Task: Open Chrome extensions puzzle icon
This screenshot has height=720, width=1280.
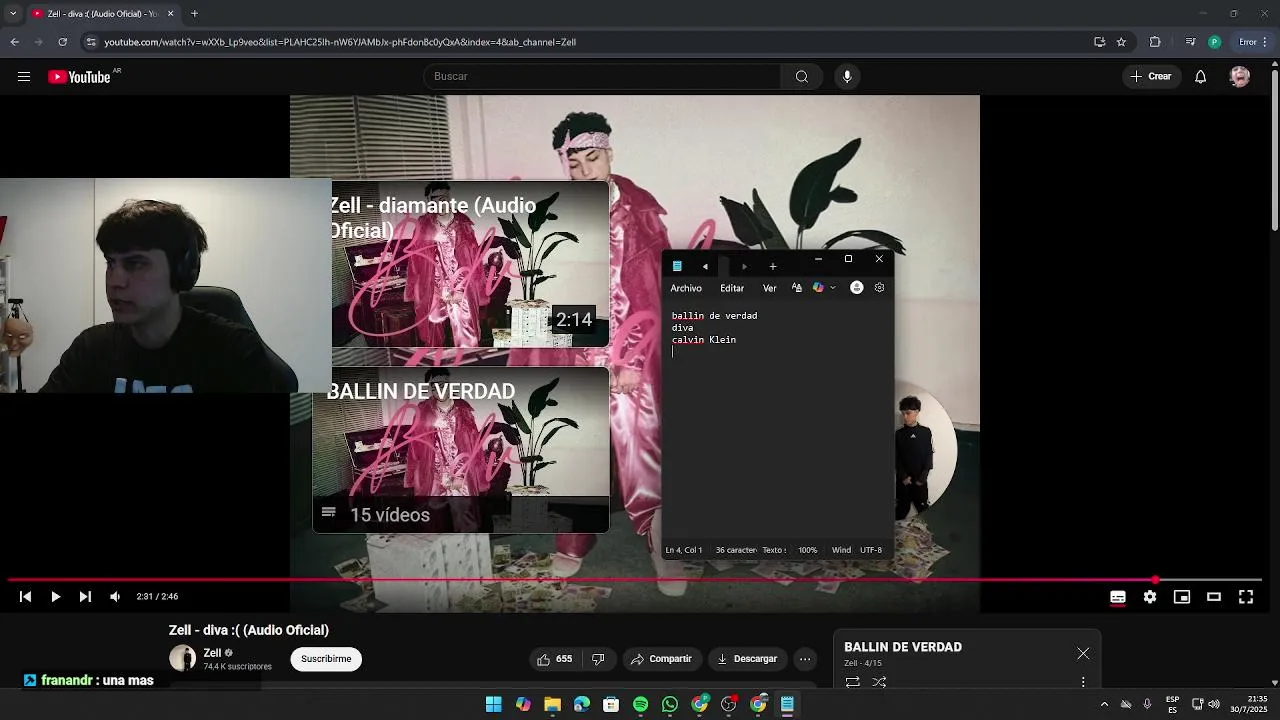Action: 1155,42
